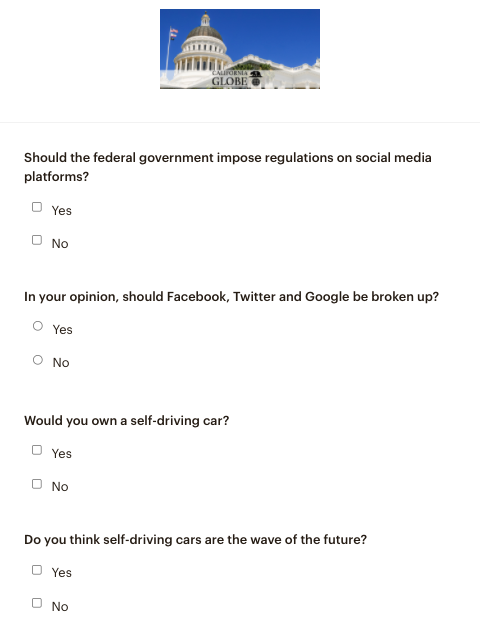
Task: Check the No box for owning a self-driving car
Action: (37, 484)
